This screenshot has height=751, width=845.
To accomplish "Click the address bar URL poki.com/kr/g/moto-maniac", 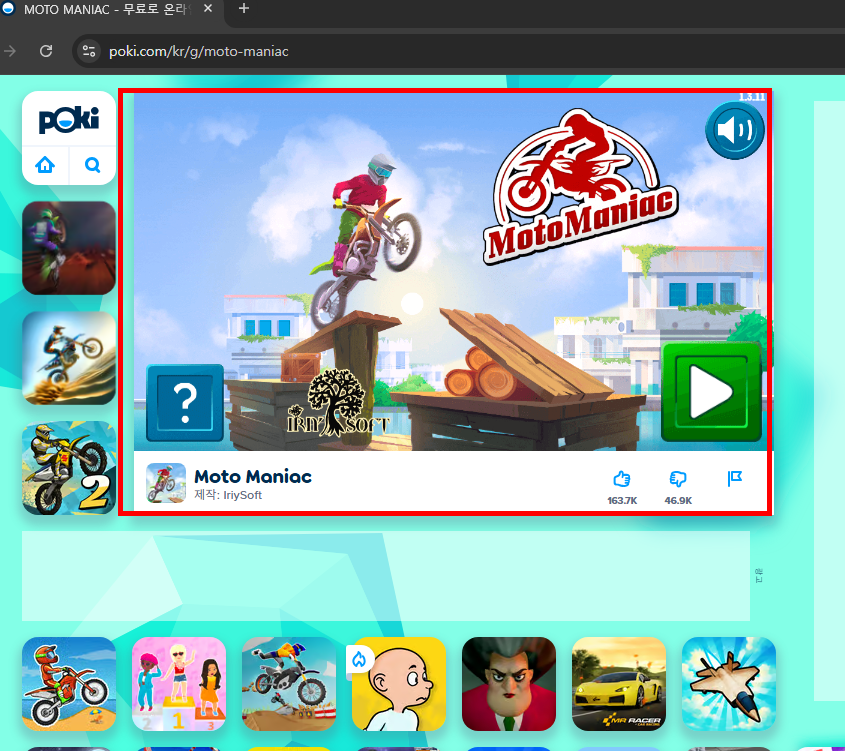I will [x=199, y=51].
